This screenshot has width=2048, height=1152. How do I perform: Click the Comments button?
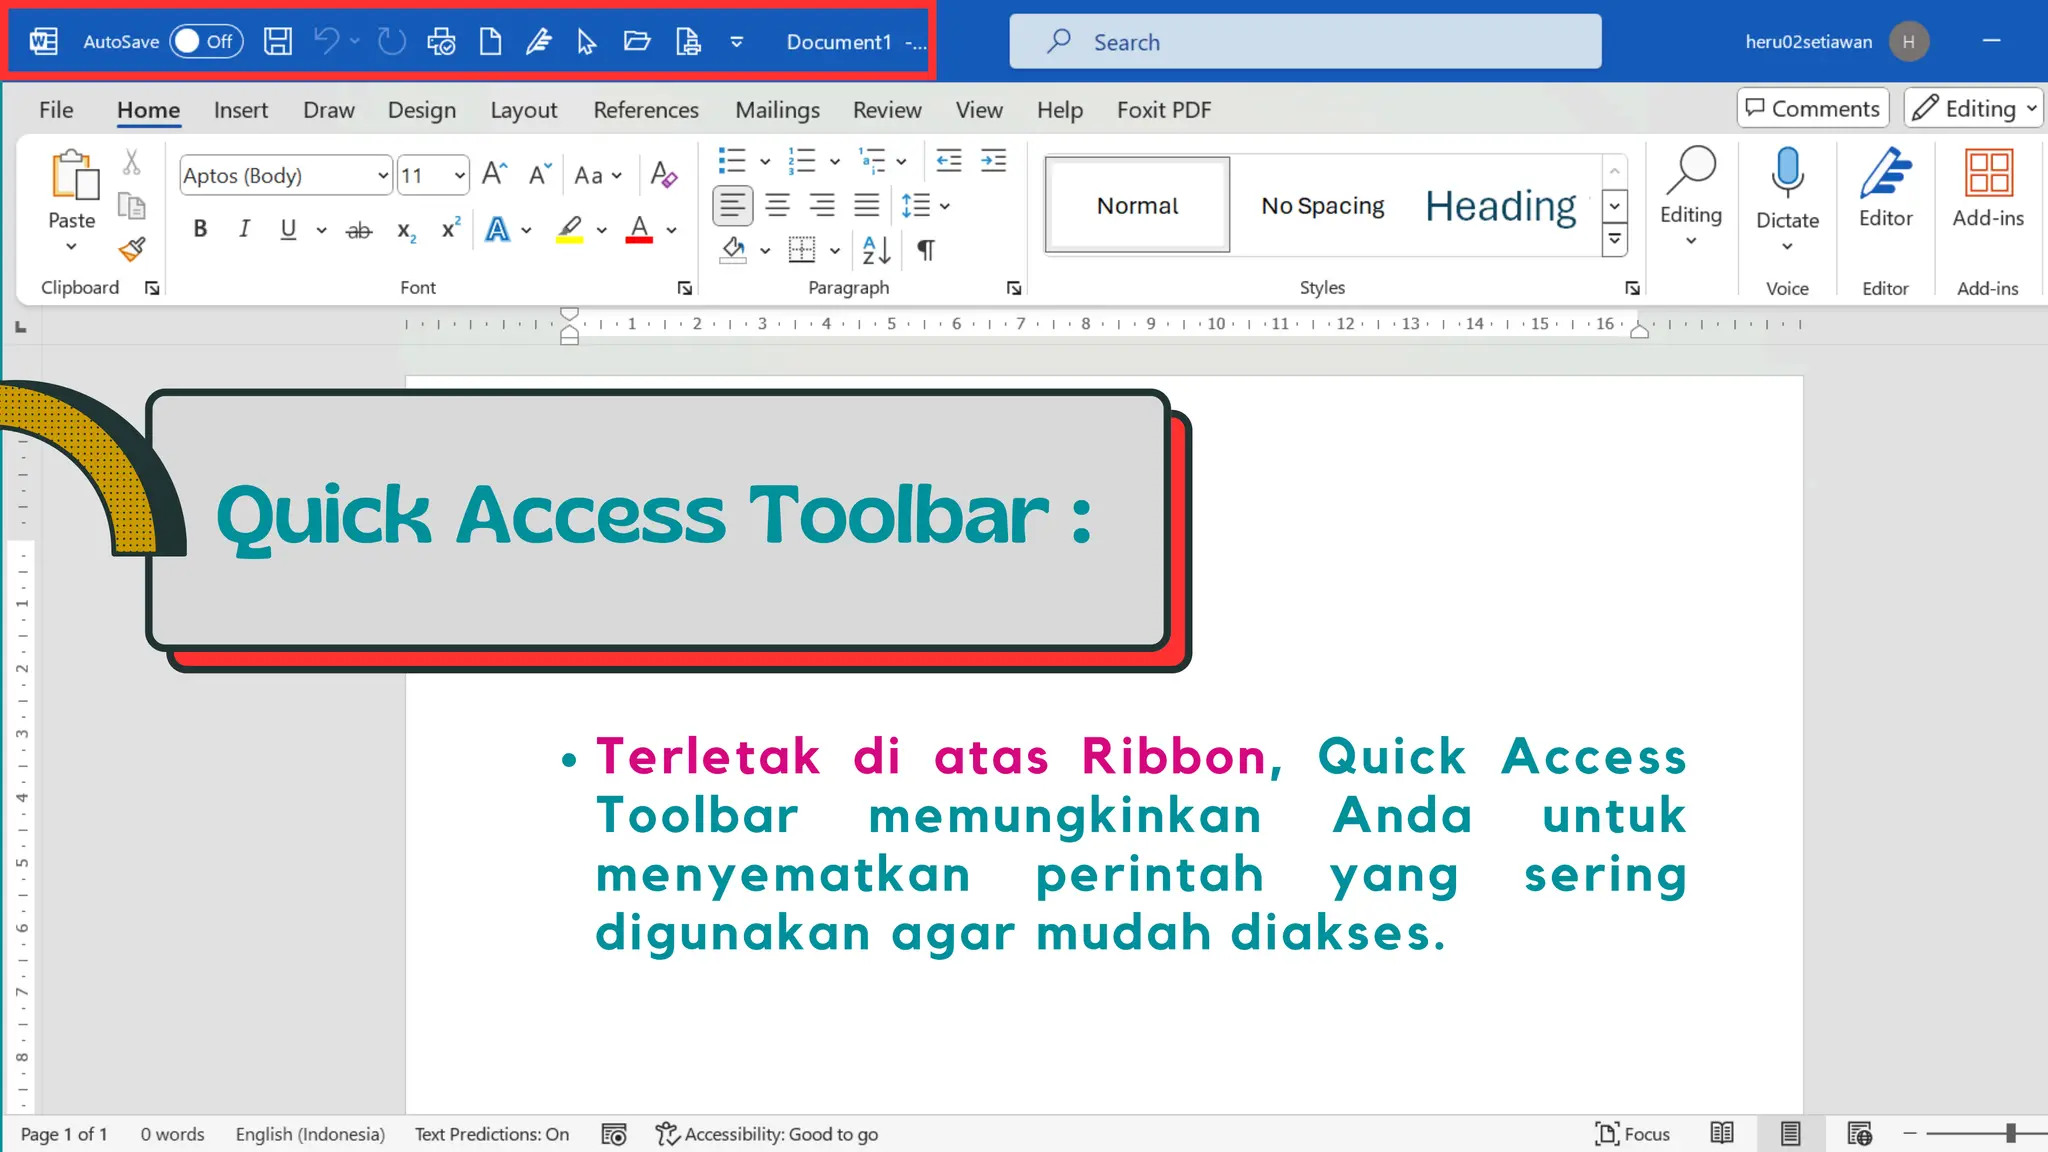point(1813,108)
